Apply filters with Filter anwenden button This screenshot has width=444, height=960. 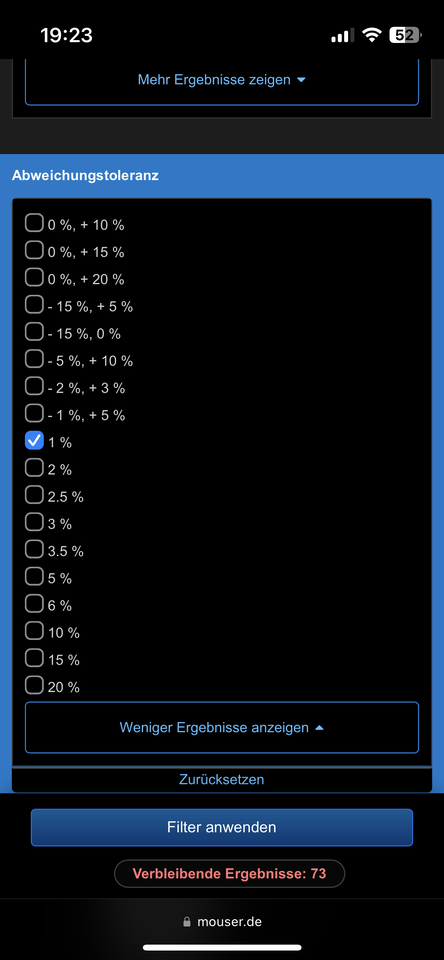click(x=222, y=827)
